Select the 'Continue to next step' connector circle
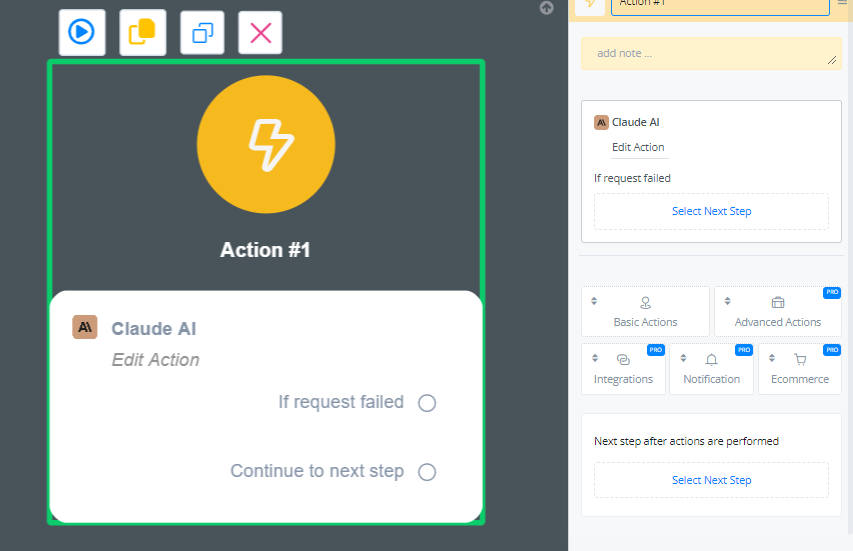The width and height of the screenshot is (853, 551). coord(427,472)
